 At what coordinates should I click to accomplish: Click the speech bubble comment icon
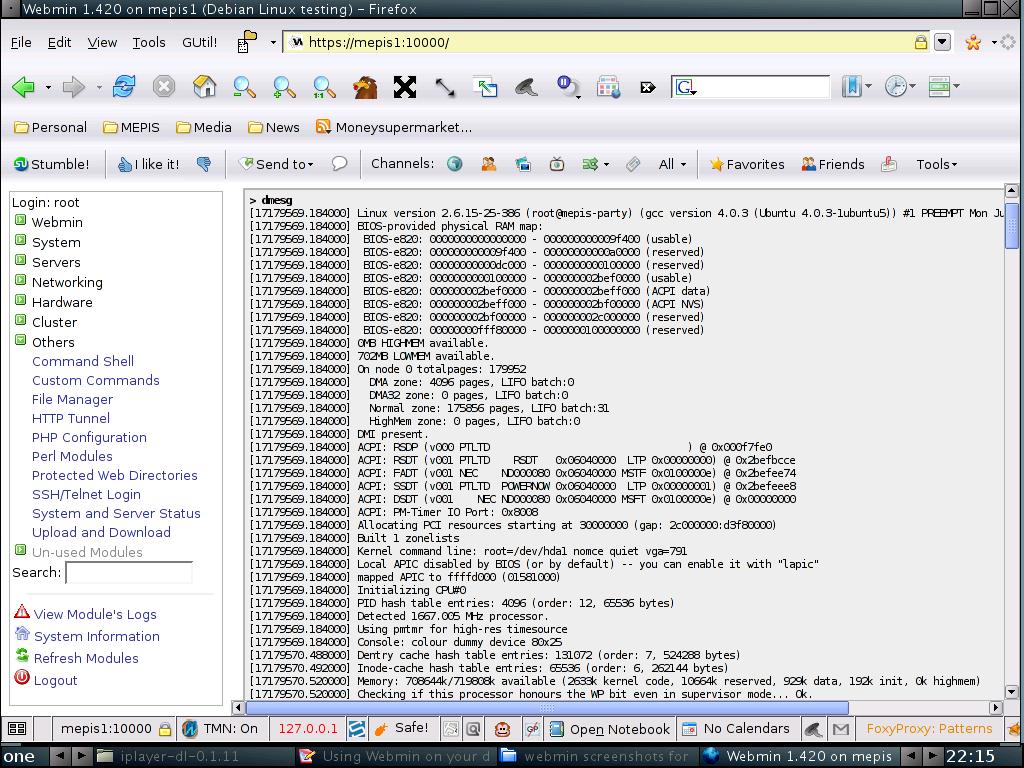coord(339,163)
